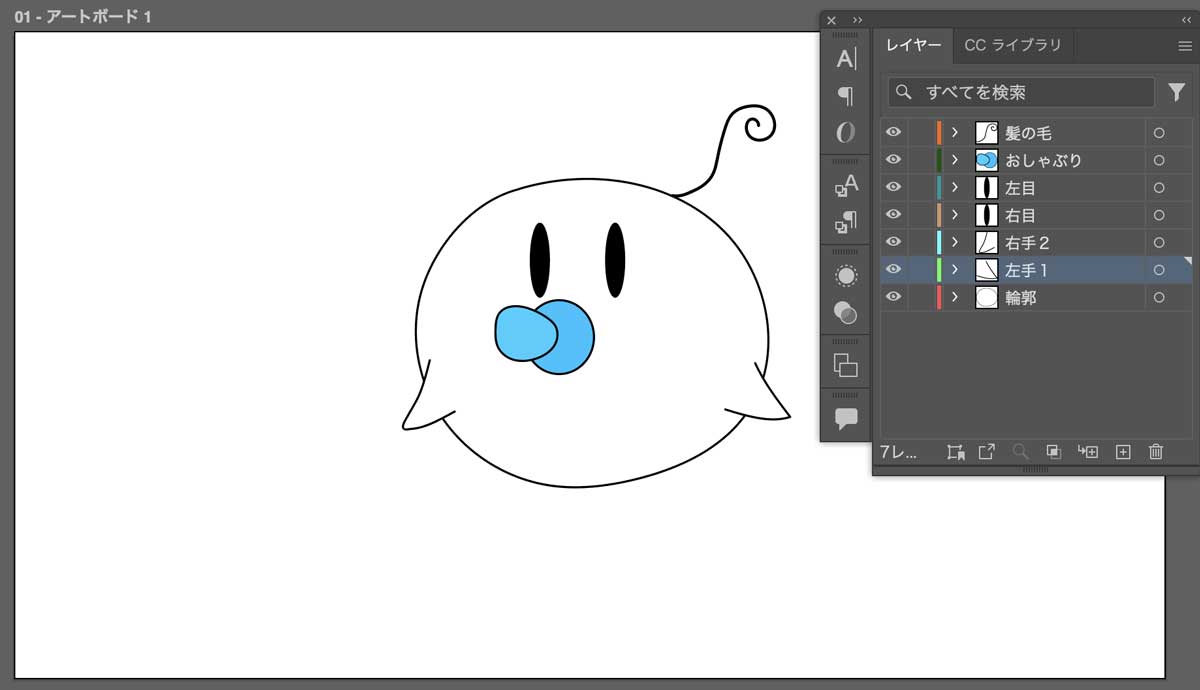Image resolution: width=1200 pixels, height=690 pixels.
Task: Open the Character panel
Action: click(x=846, y=58)
